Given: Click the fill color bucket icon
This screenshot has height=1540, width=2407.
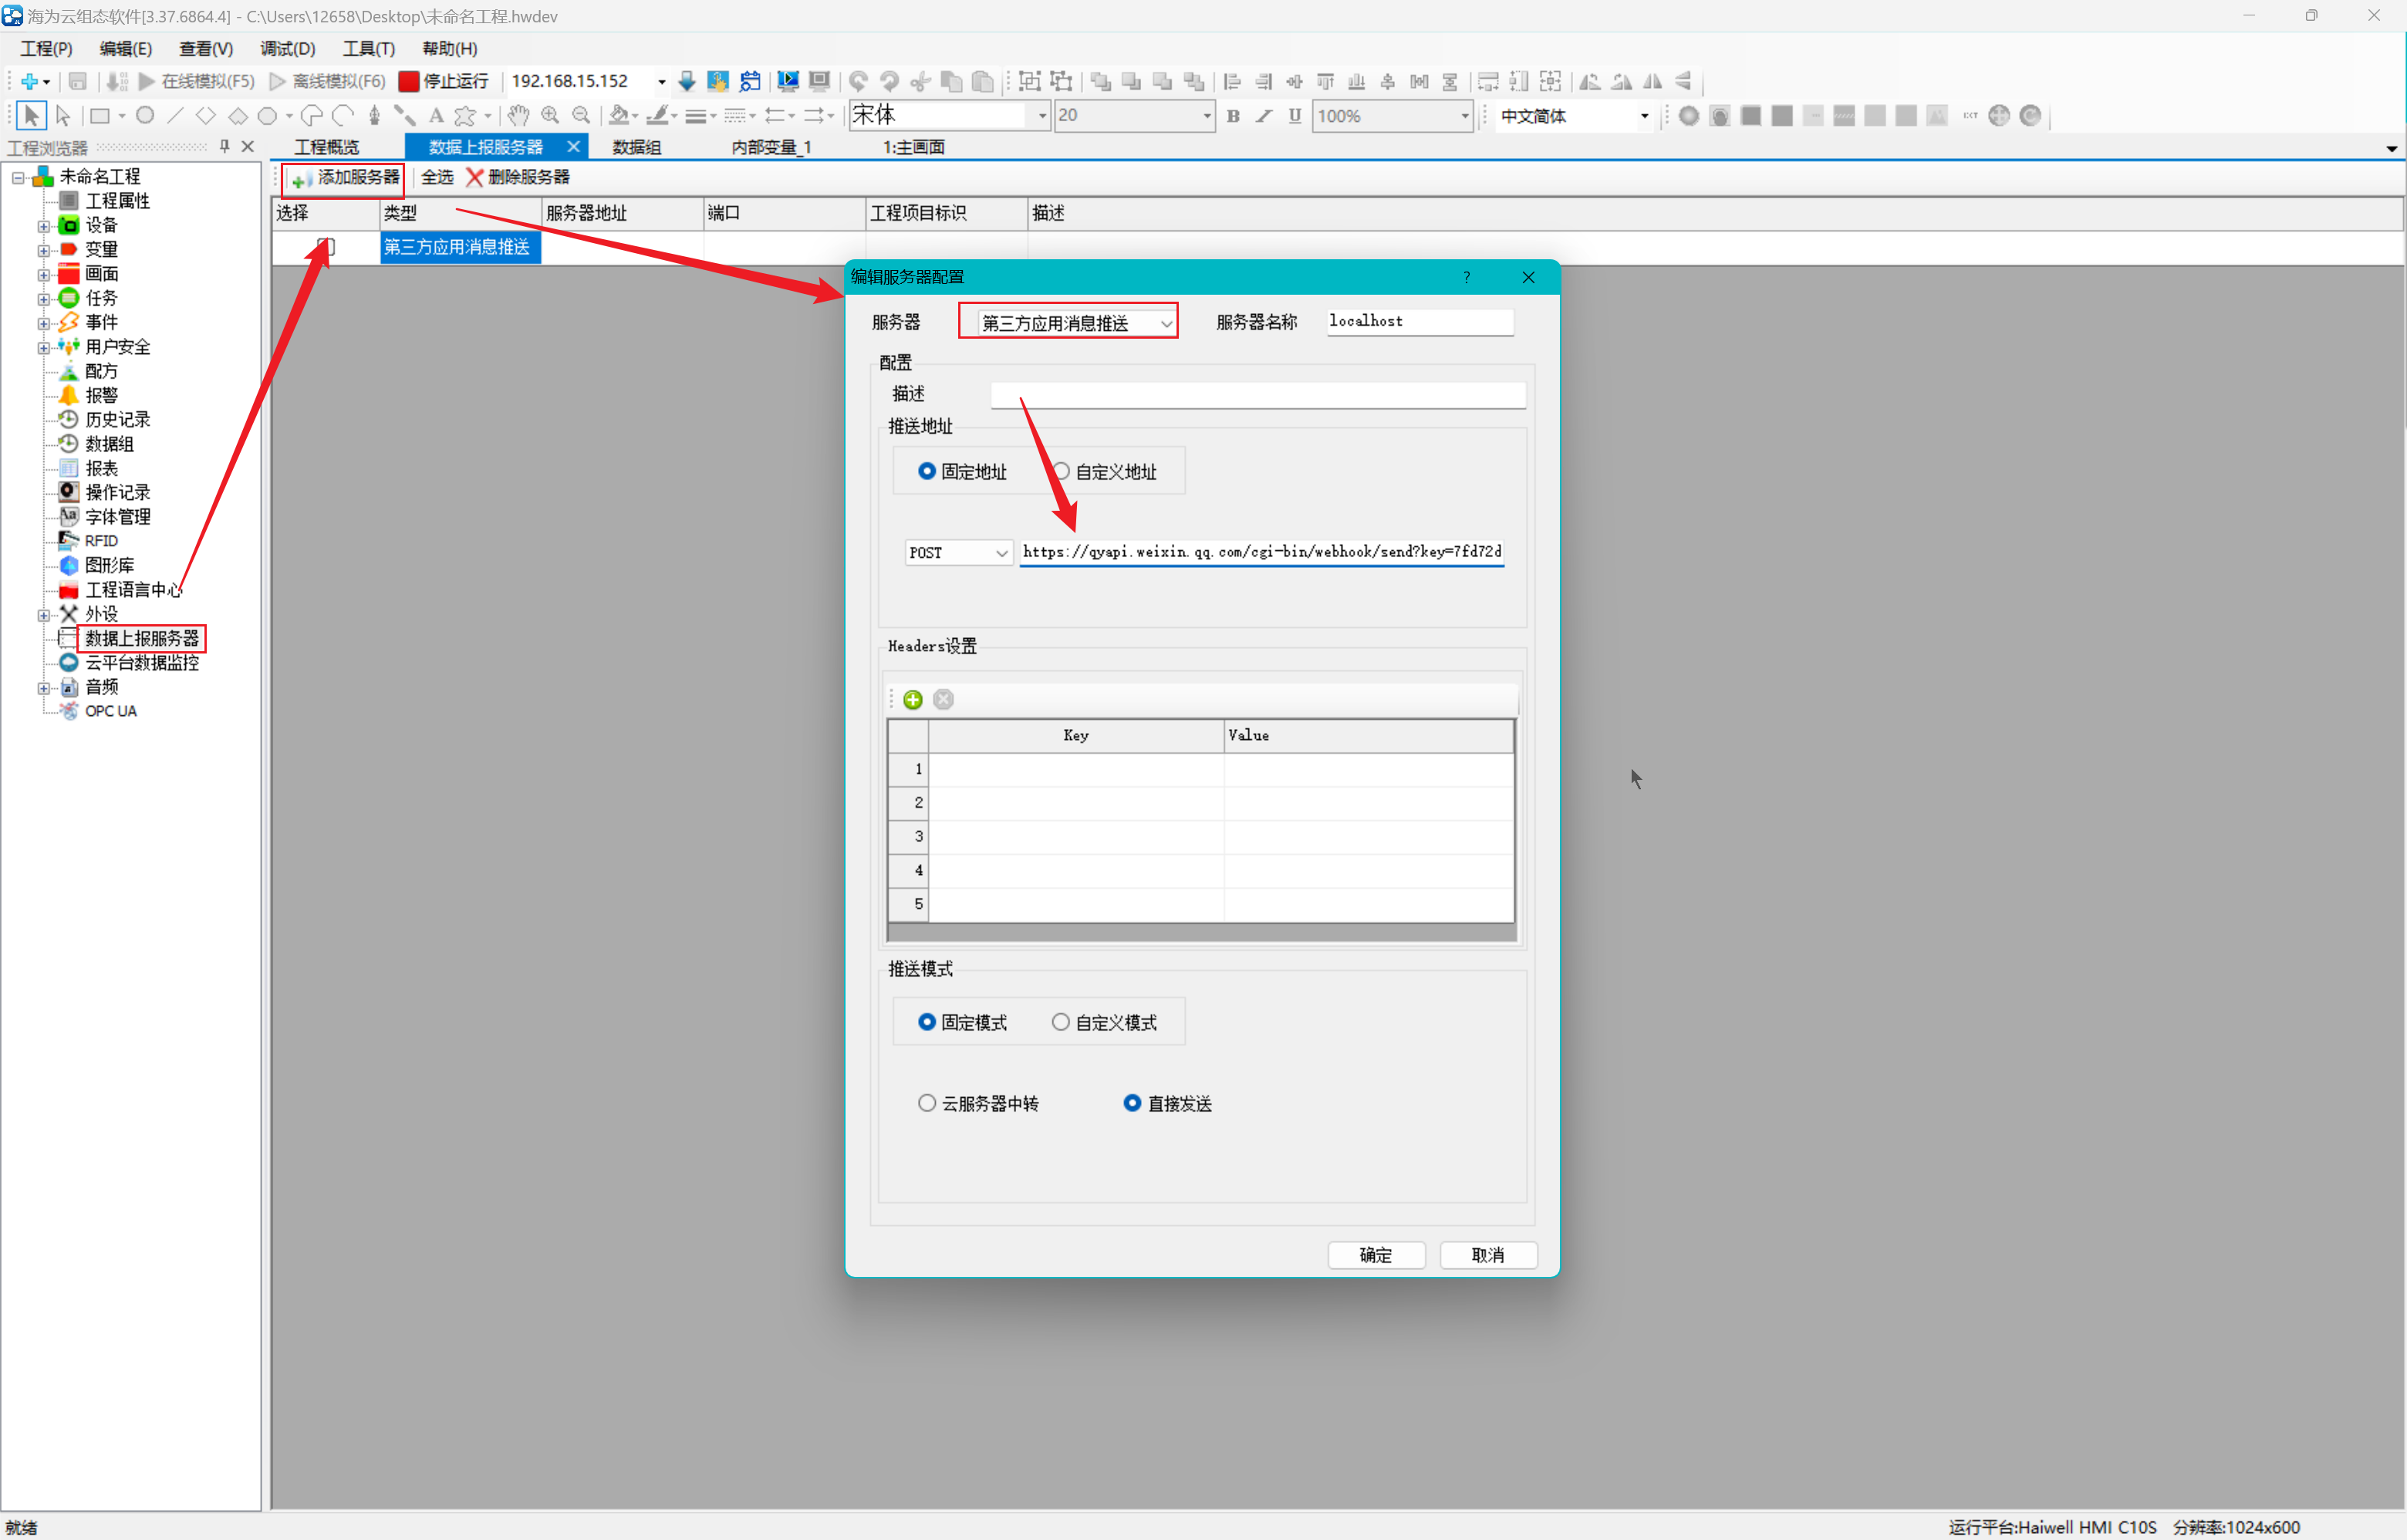Looking at the screenshot, I should tap(620, 116).
